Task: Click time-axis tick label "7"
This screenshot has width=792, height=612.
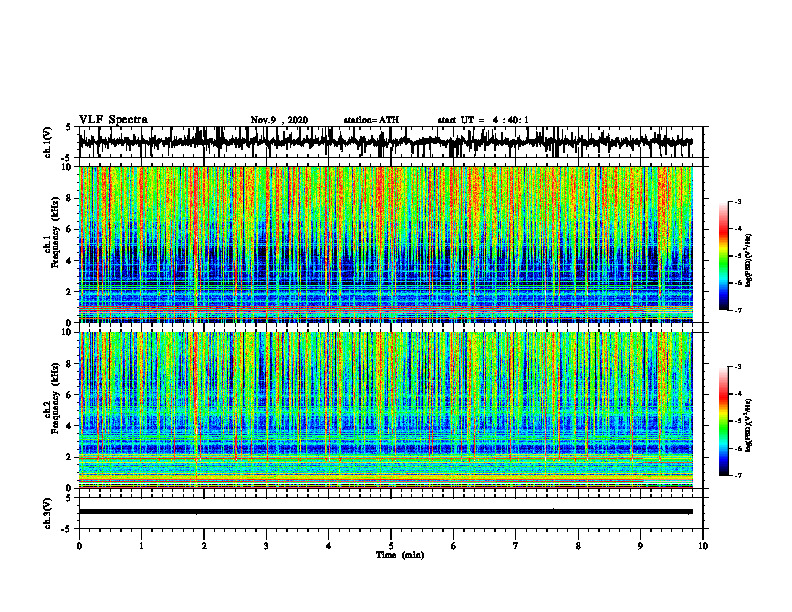Action: tap(516, 546)
